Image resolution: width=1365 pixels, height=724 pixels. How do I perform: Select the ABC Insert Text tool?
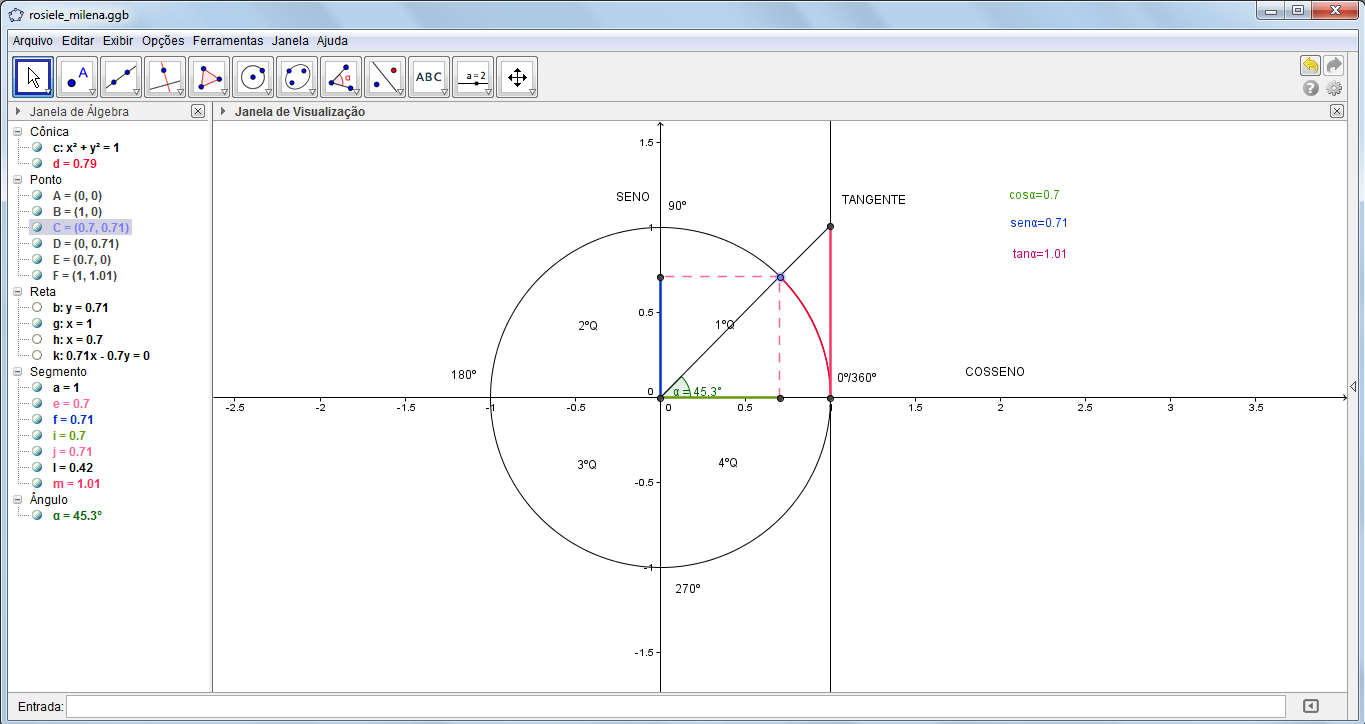tap(429, 77)
